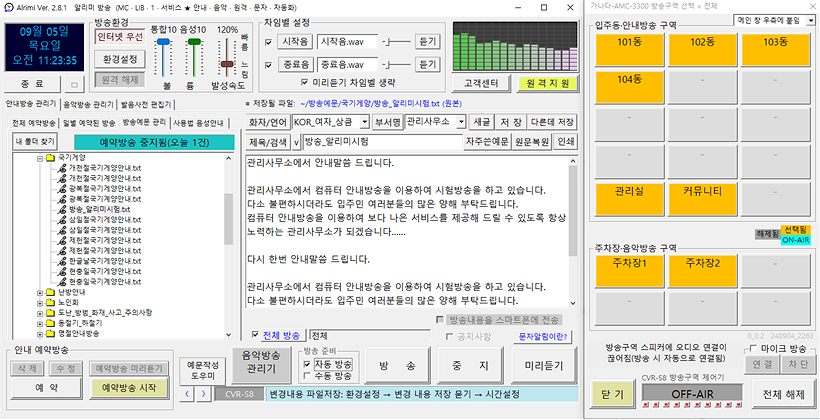The width and height of the screenshot is (820, 420).
Task: Toggle the 전체 방송 checkbox
Action: coord(255,335)
